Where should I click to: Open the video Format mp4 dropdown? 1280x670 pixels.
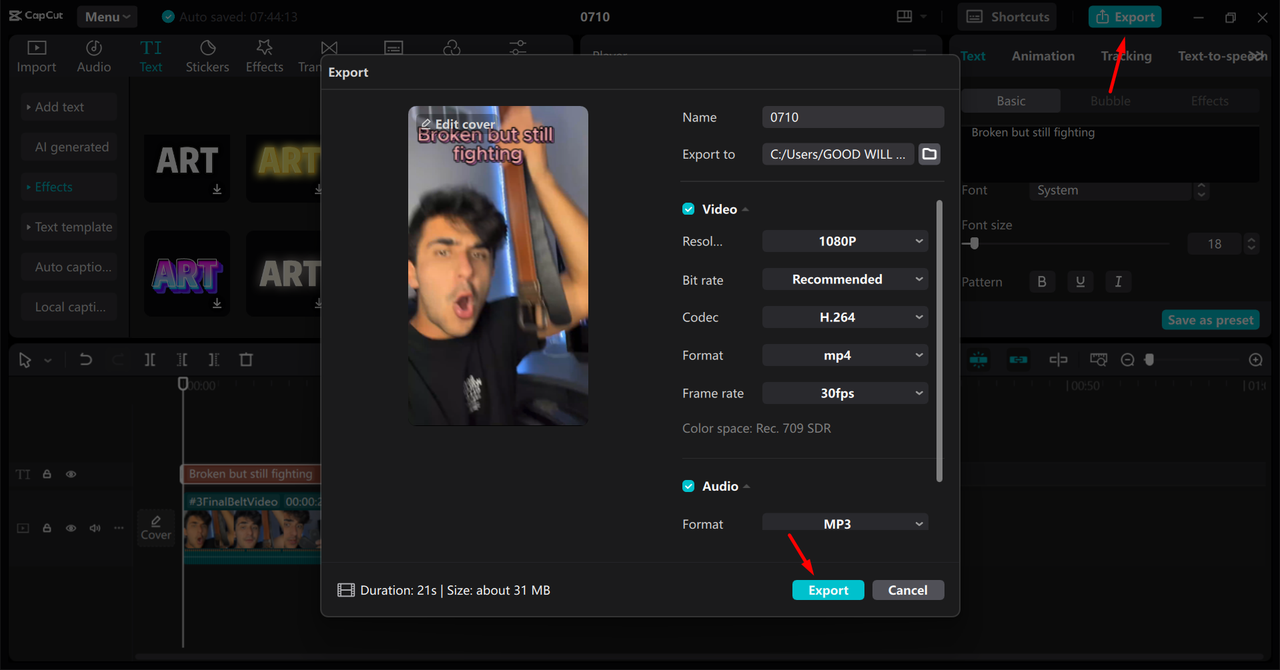coord(845,355)
